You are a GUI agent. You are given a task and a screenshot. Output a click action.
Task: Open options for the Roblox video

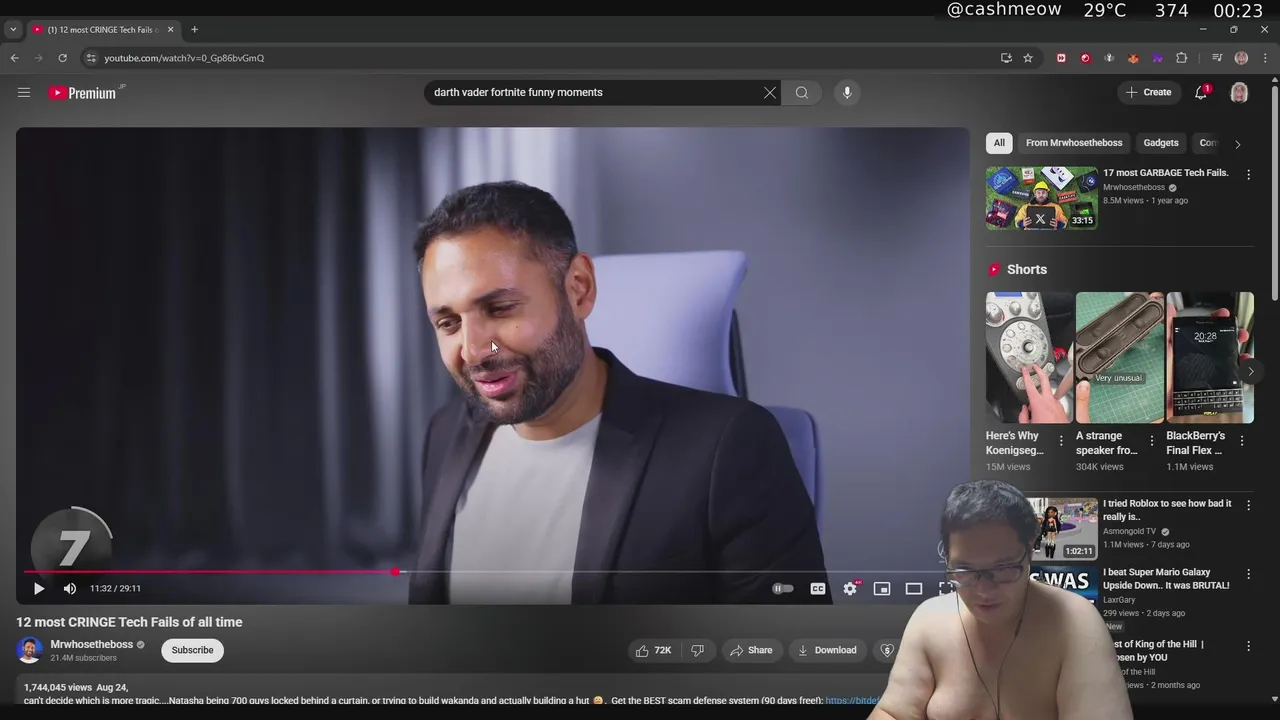1248,505
